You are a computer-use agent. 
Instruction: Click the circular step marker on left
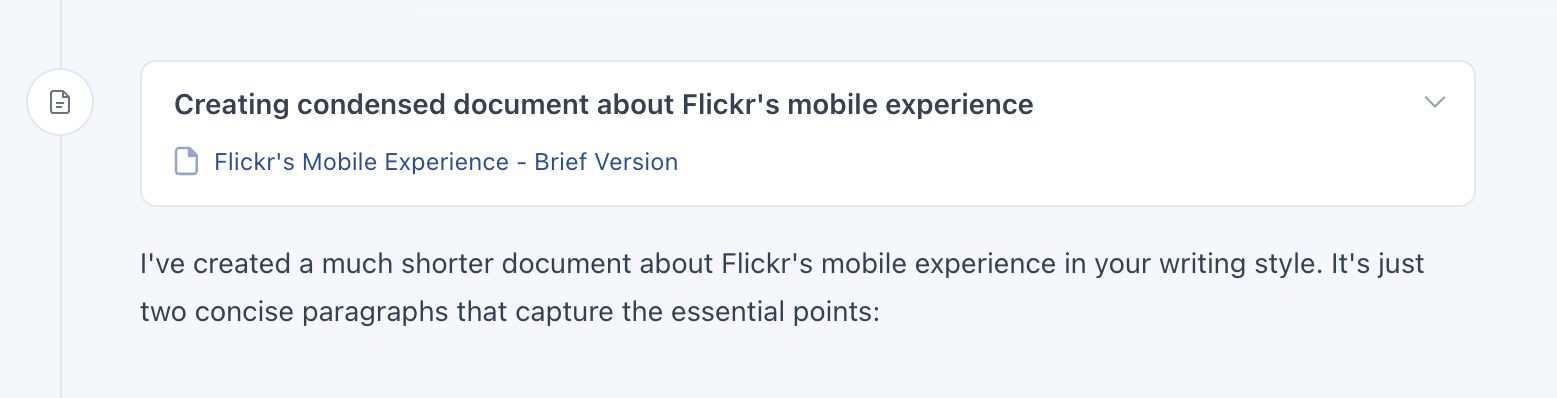click(60, 102)
